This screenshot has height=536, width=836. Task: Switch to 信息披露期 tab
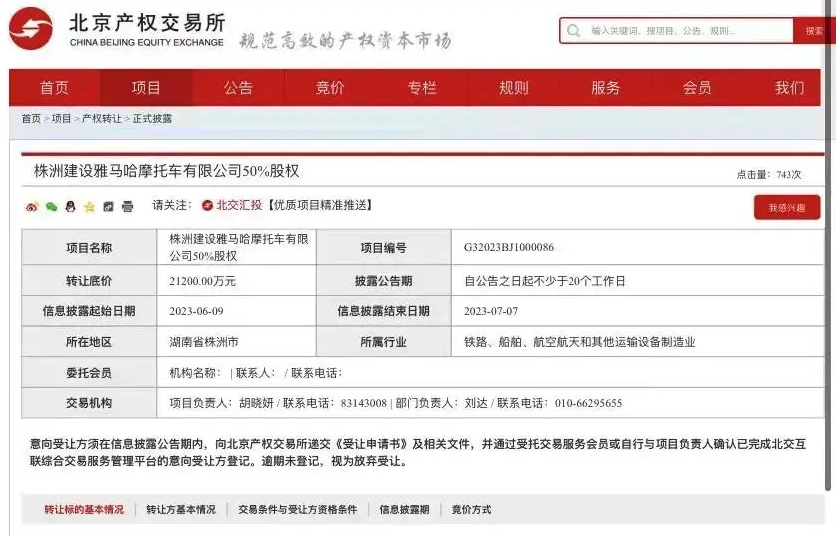click(404, 509)
